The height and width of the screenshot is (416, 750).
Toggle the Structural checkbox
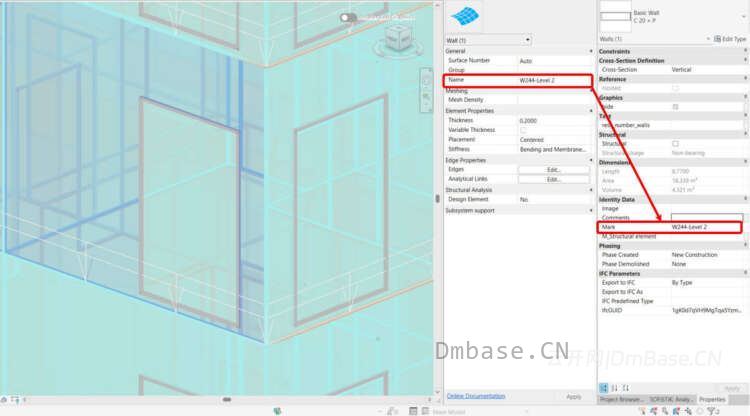[x=675, y=143]
